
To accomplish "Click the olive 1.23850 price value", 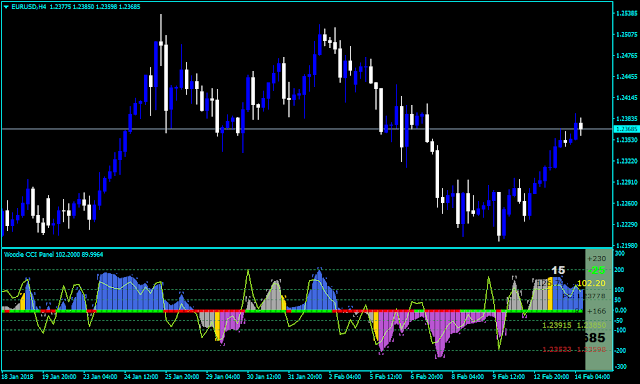I will [x=591, y=325].
